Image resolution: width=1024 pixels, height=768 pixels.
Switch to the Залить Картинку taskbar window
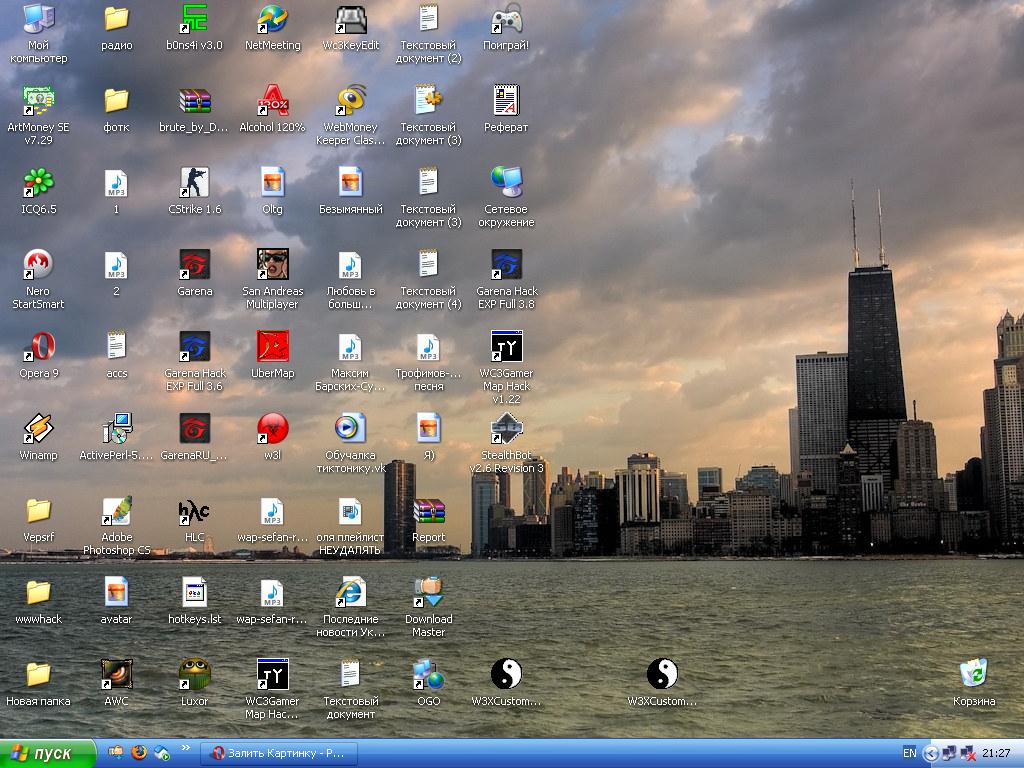tap(279, 754)
